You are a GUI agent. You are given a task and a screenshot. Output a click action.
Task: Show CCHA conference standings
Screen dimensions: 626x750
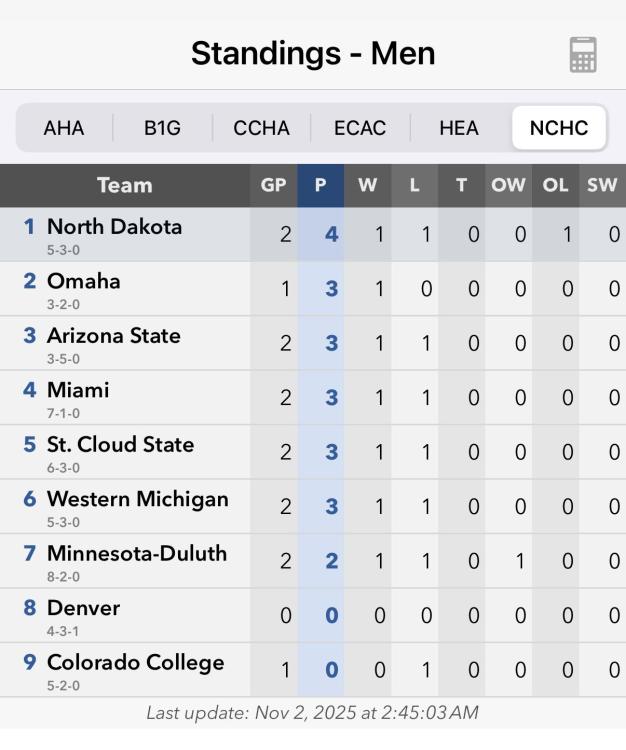tap(261, 128)
